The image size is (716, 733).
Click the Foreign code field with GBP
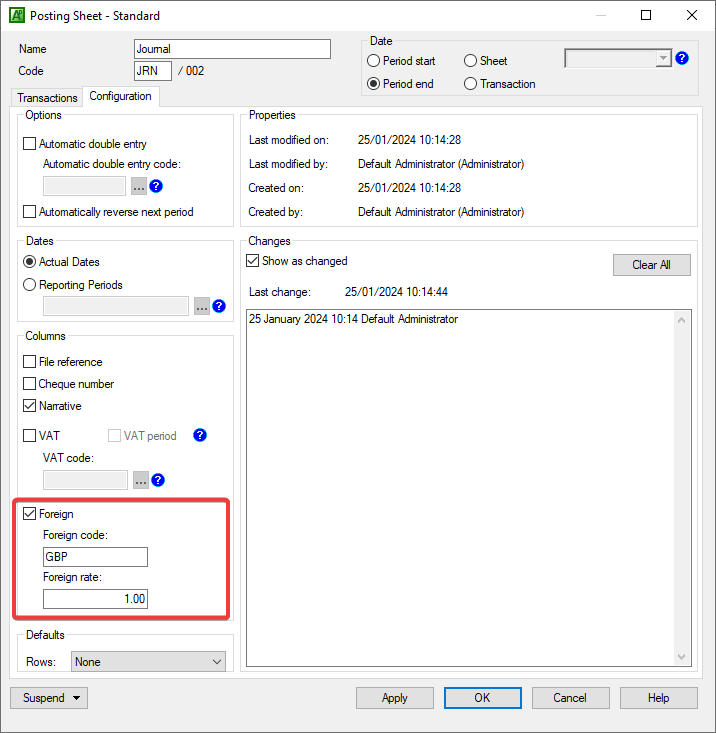(x=95, y=557)
